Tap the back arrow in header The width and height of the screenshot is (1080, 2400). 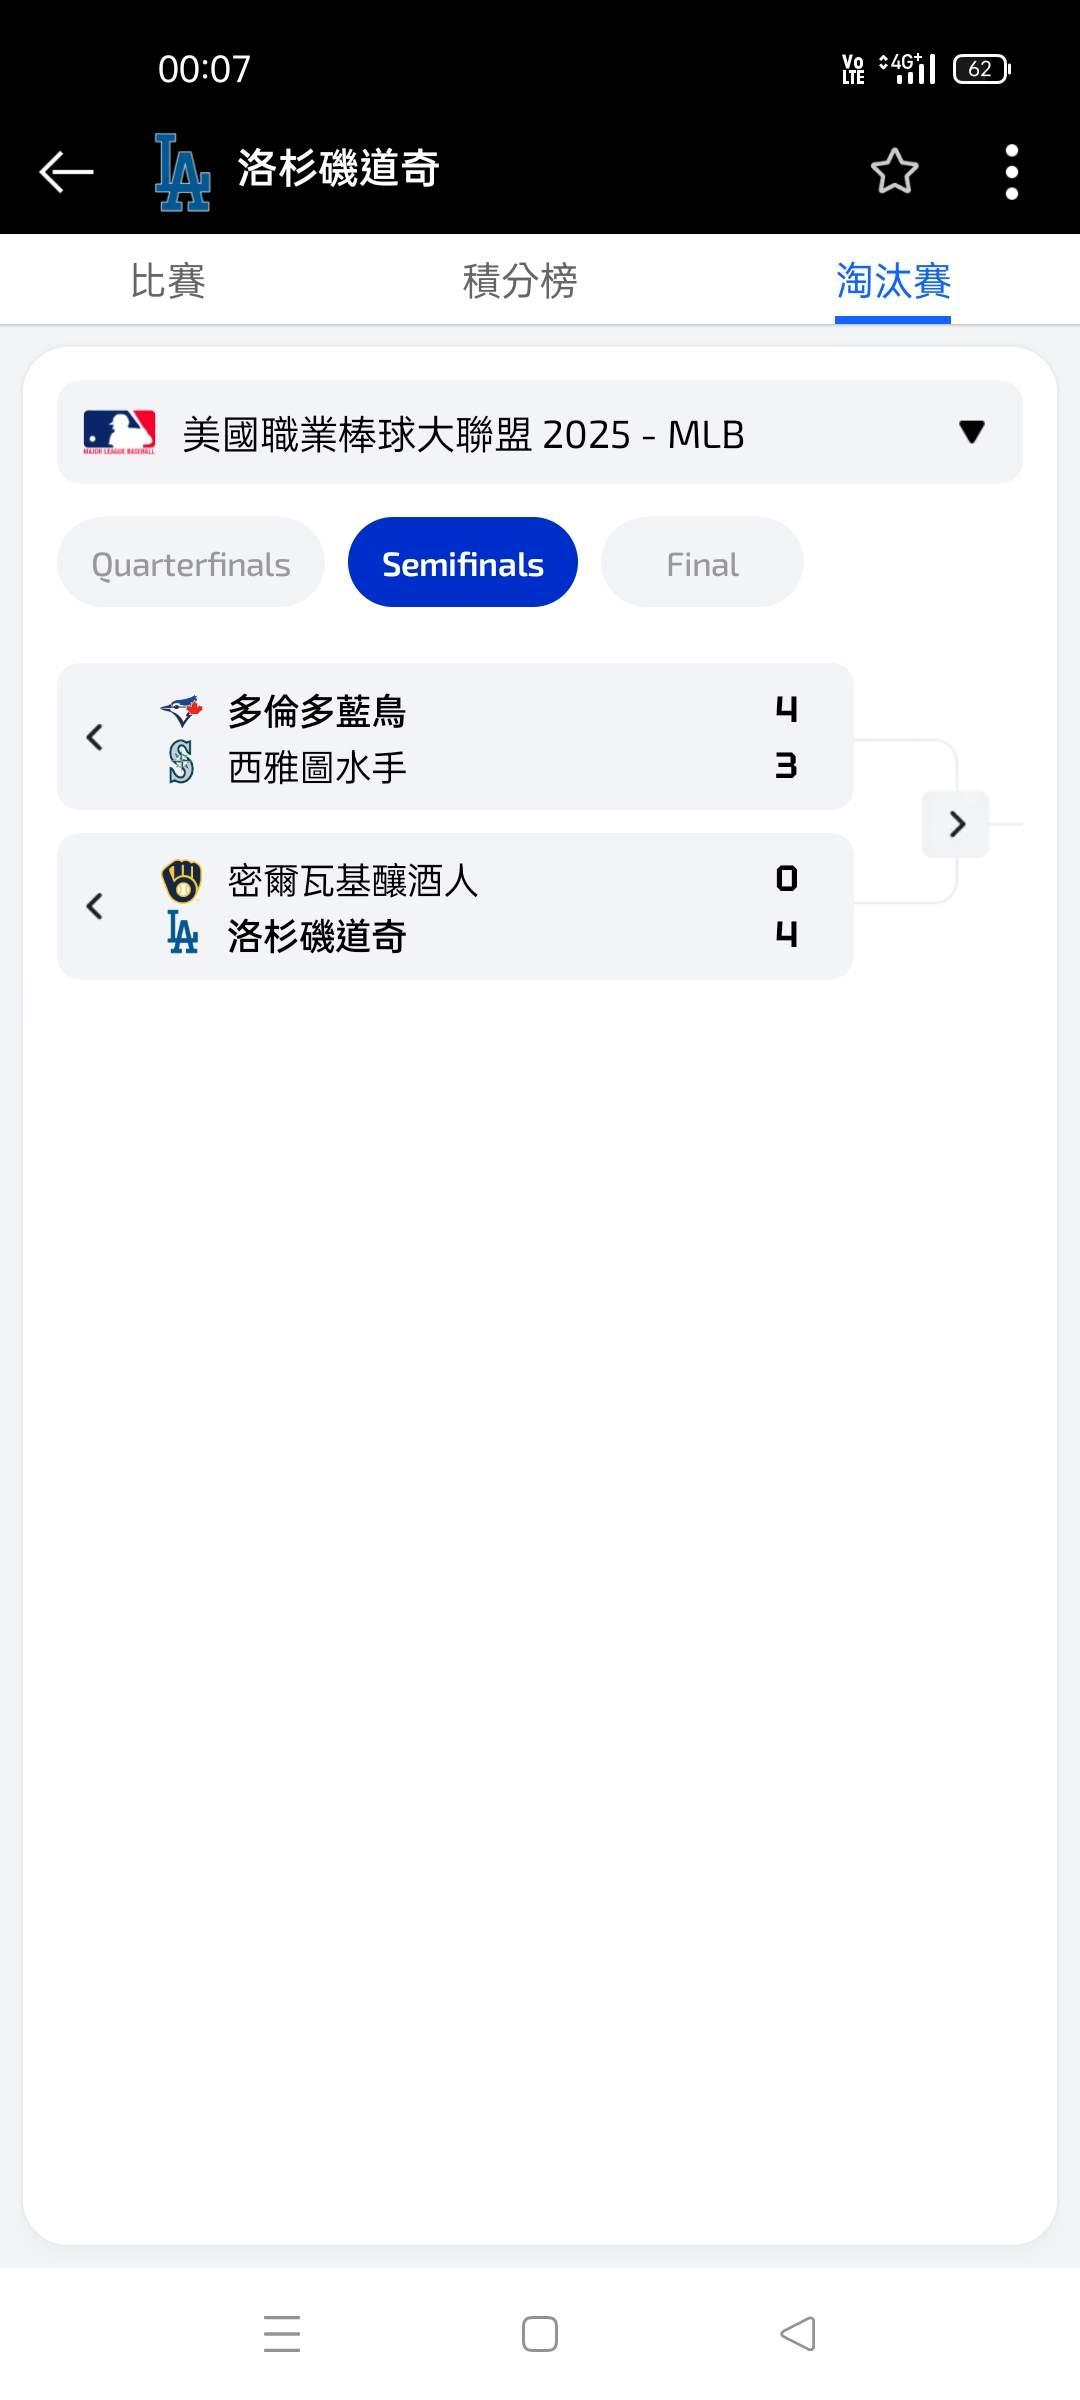coord(66,171)
